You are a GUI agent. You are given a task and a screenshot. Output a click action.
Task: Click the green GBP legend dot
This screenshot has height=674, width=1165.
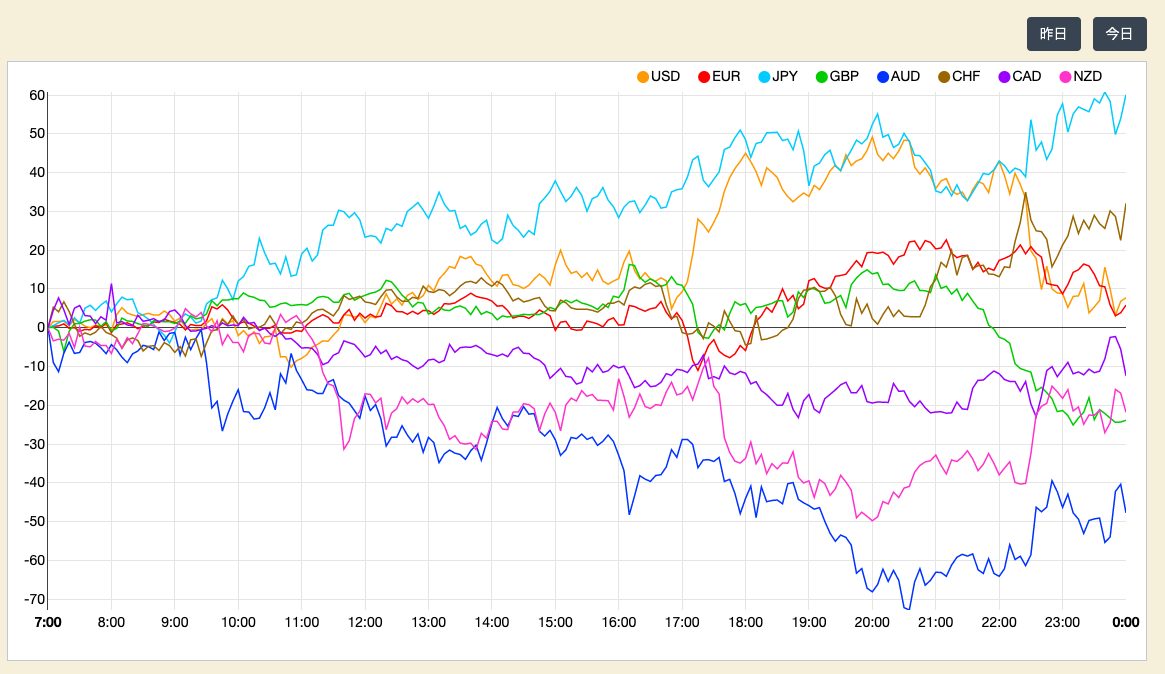[x=822, y=77]
